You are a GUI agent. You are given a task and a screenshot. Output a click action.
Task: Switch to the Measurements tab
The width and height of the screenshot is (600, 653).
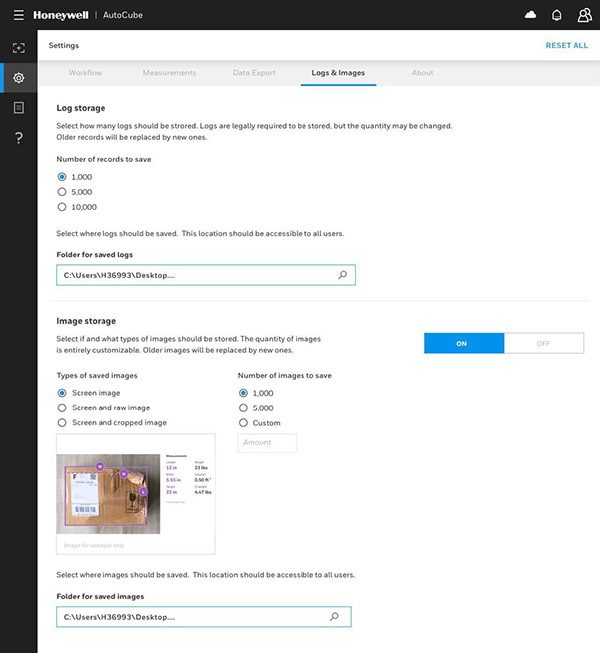click(169, 73)
